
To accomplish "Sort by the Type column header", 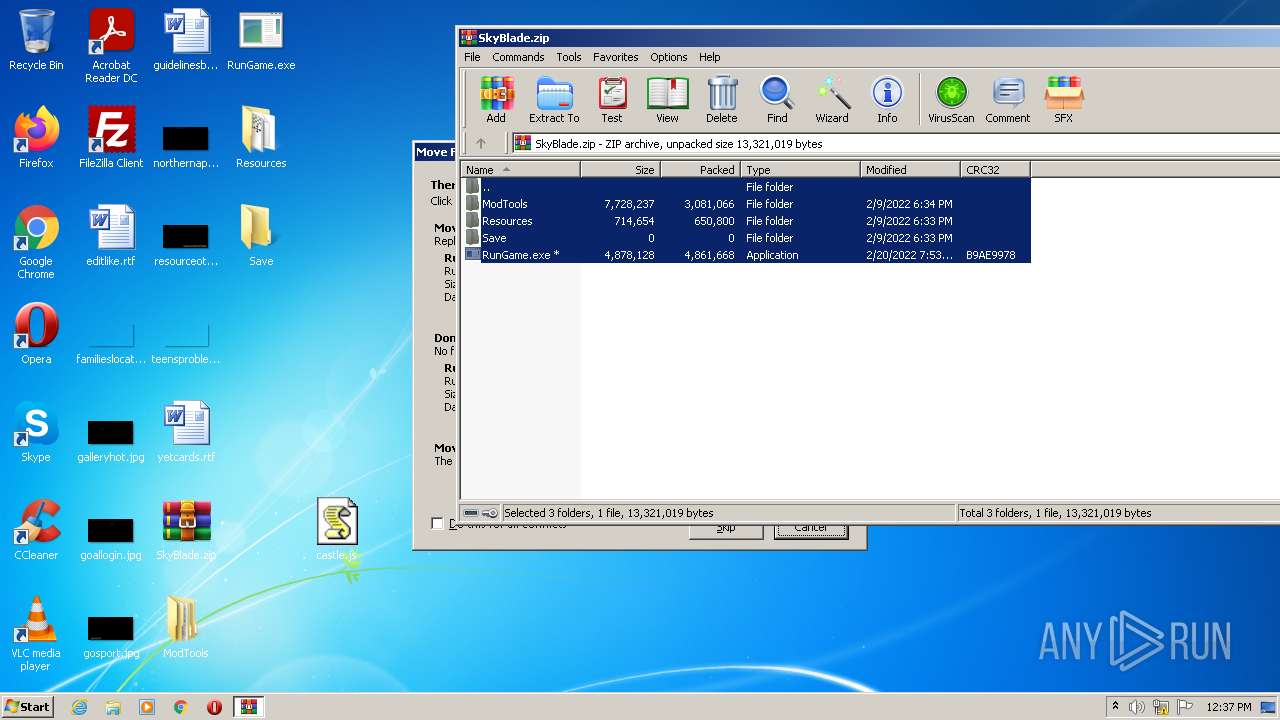I will [801, 170].
